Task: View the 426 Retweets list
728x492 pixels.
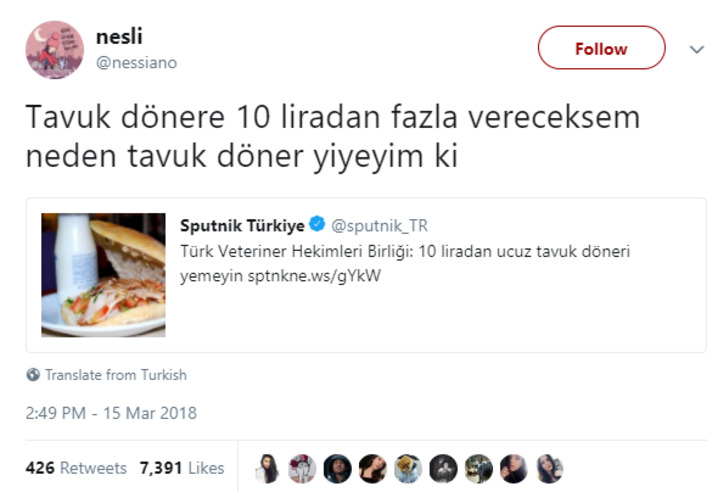Action: pos(76,468)
